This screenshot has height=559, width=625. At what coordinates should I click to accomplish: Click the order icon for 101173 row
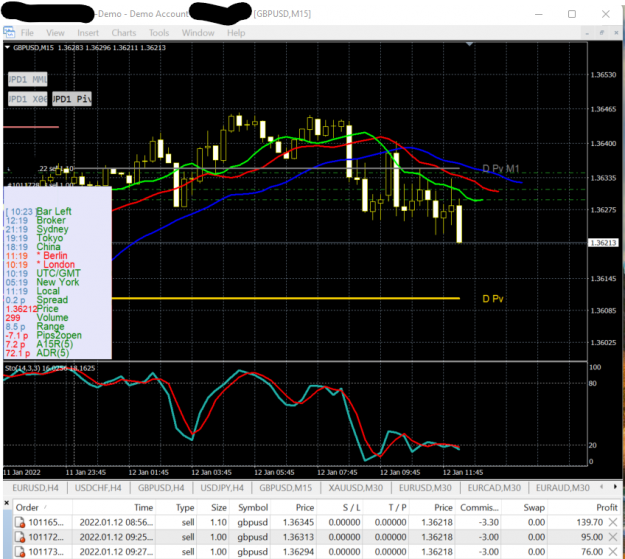click(20, 552)
